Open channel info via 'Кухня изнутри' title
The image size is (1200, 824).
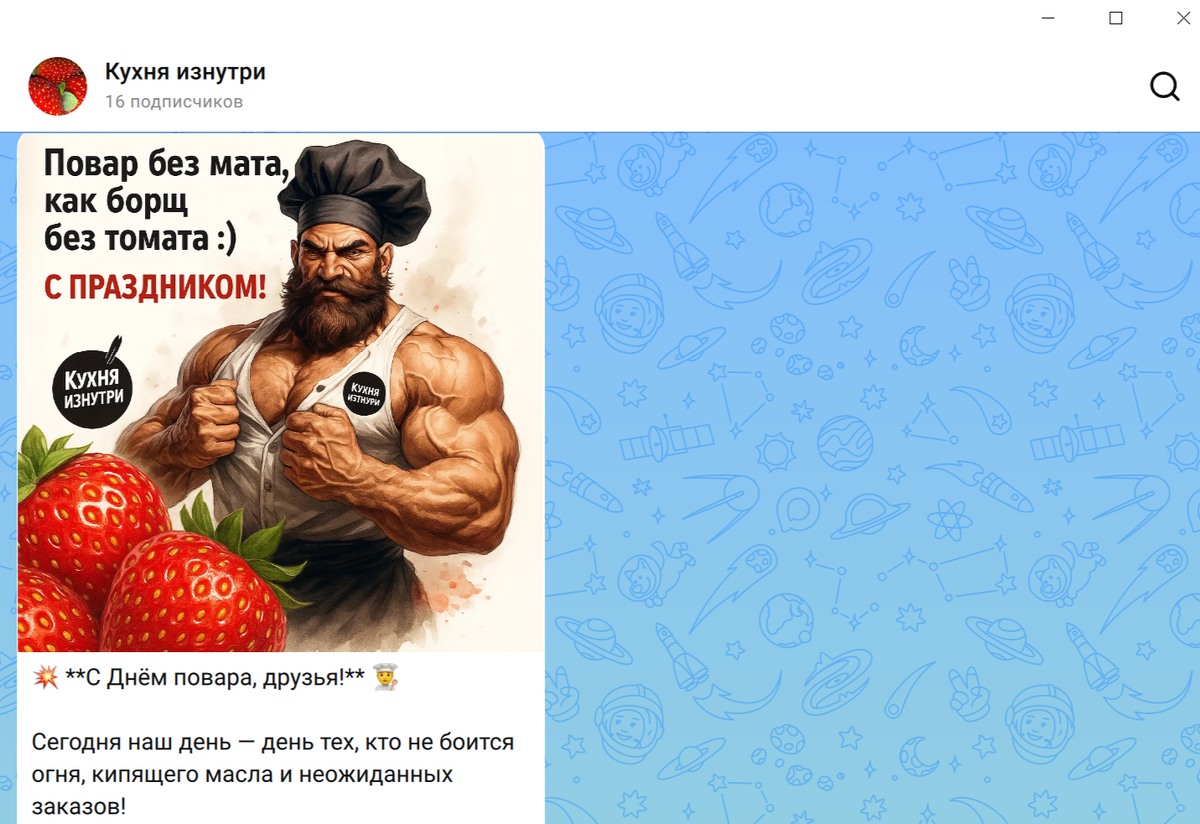coord(185,72)
